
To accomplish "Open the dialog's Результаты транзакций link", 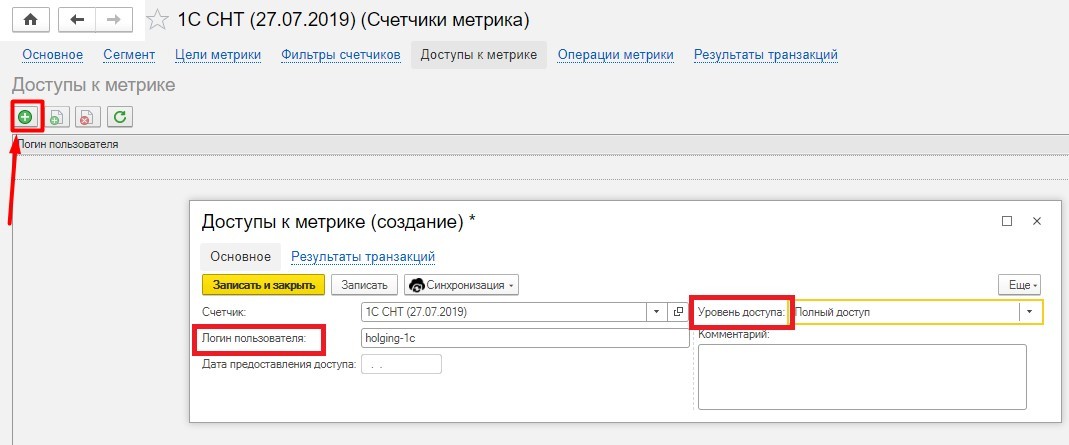I will pos(363,257).
